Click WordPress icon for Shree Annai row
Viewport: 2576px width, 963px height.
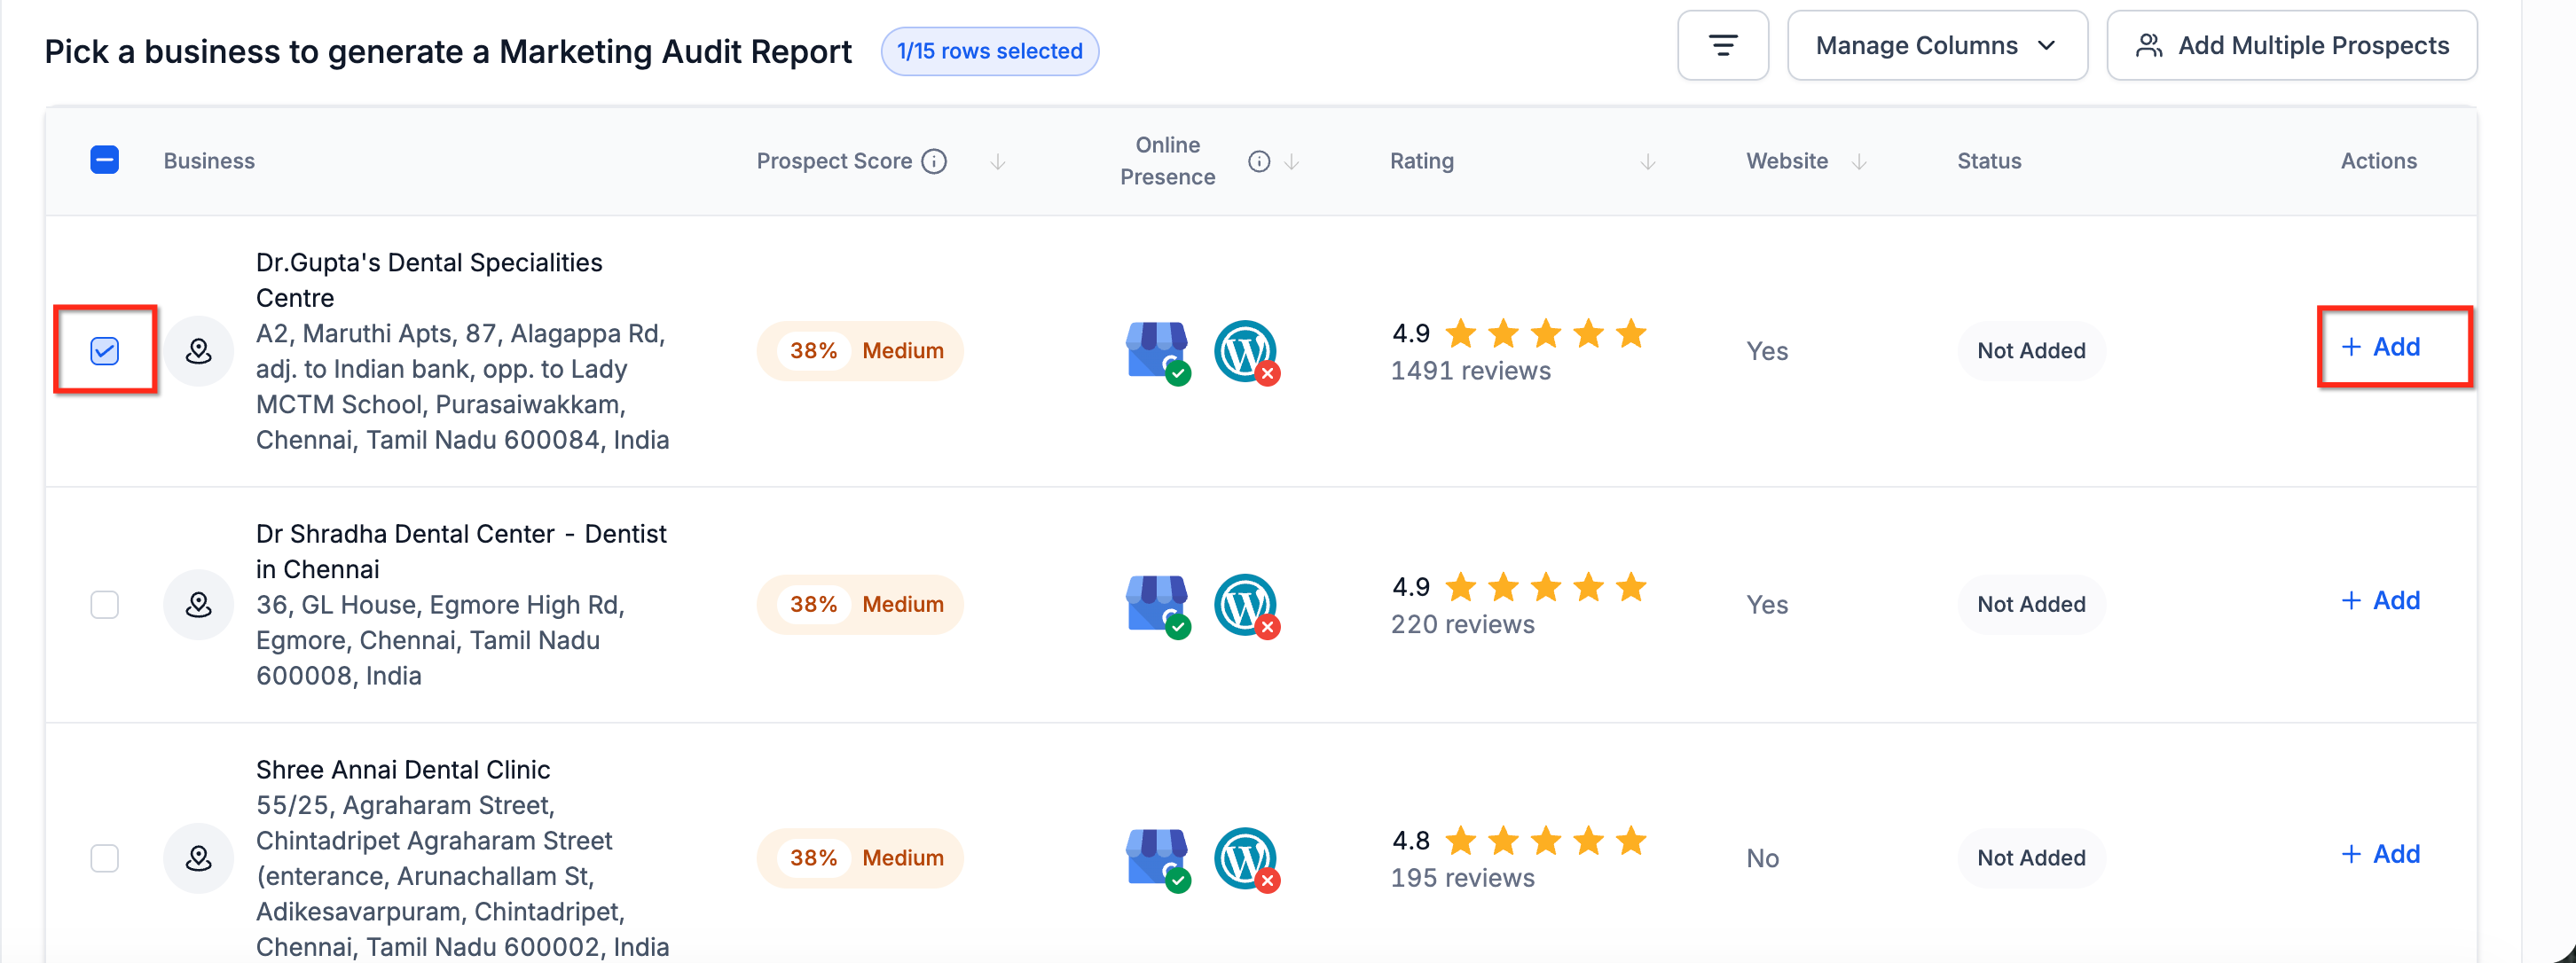1245,858
